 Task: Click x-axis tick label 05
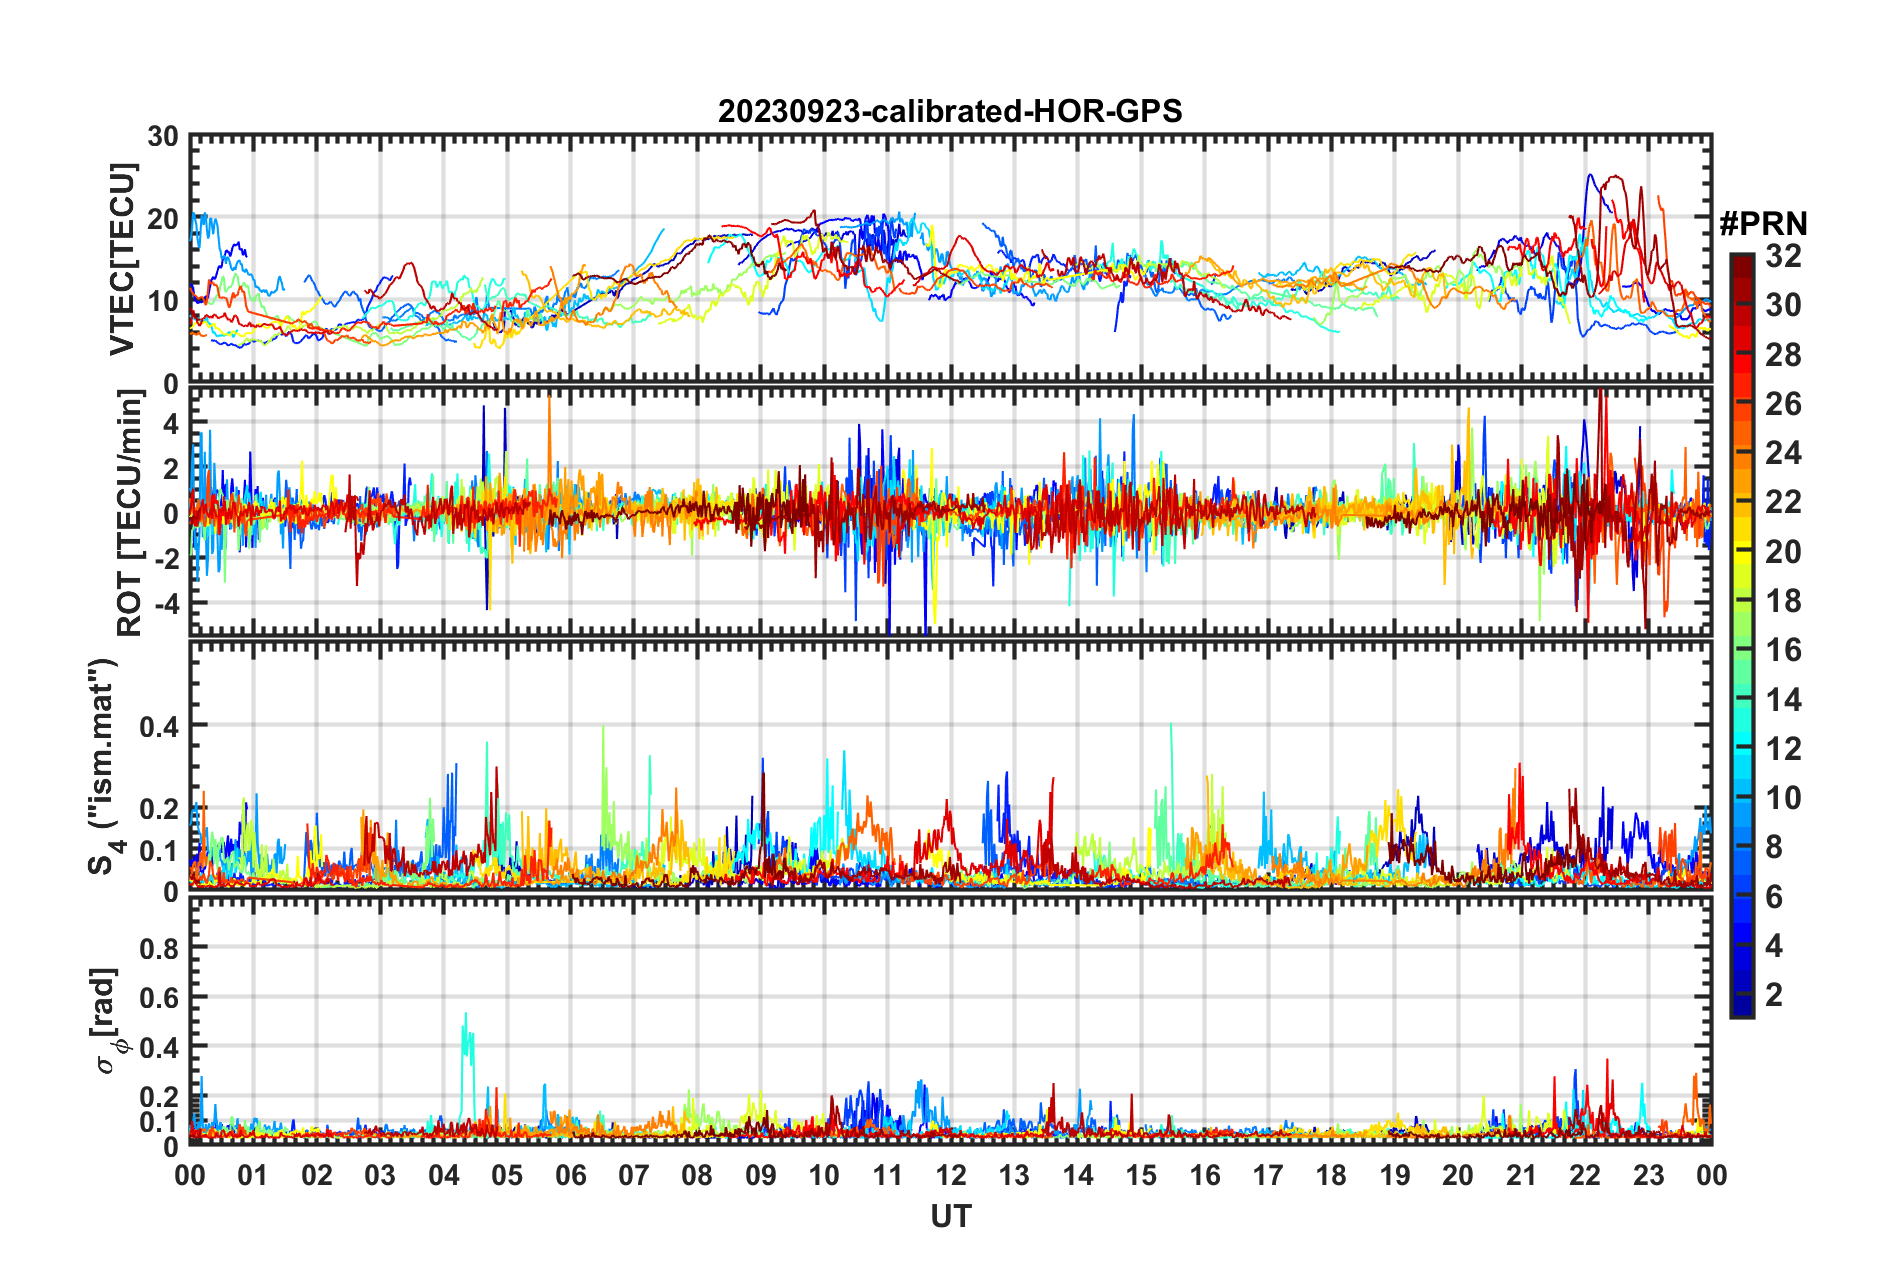[507, 1175]
